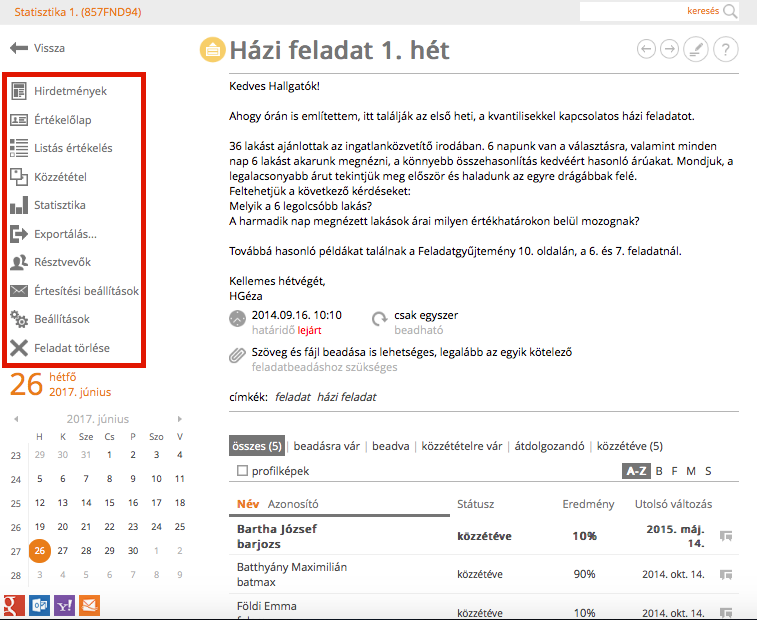The image size is (757, 620).
Task: Filter names by letter S
Action: pos(708,471)
